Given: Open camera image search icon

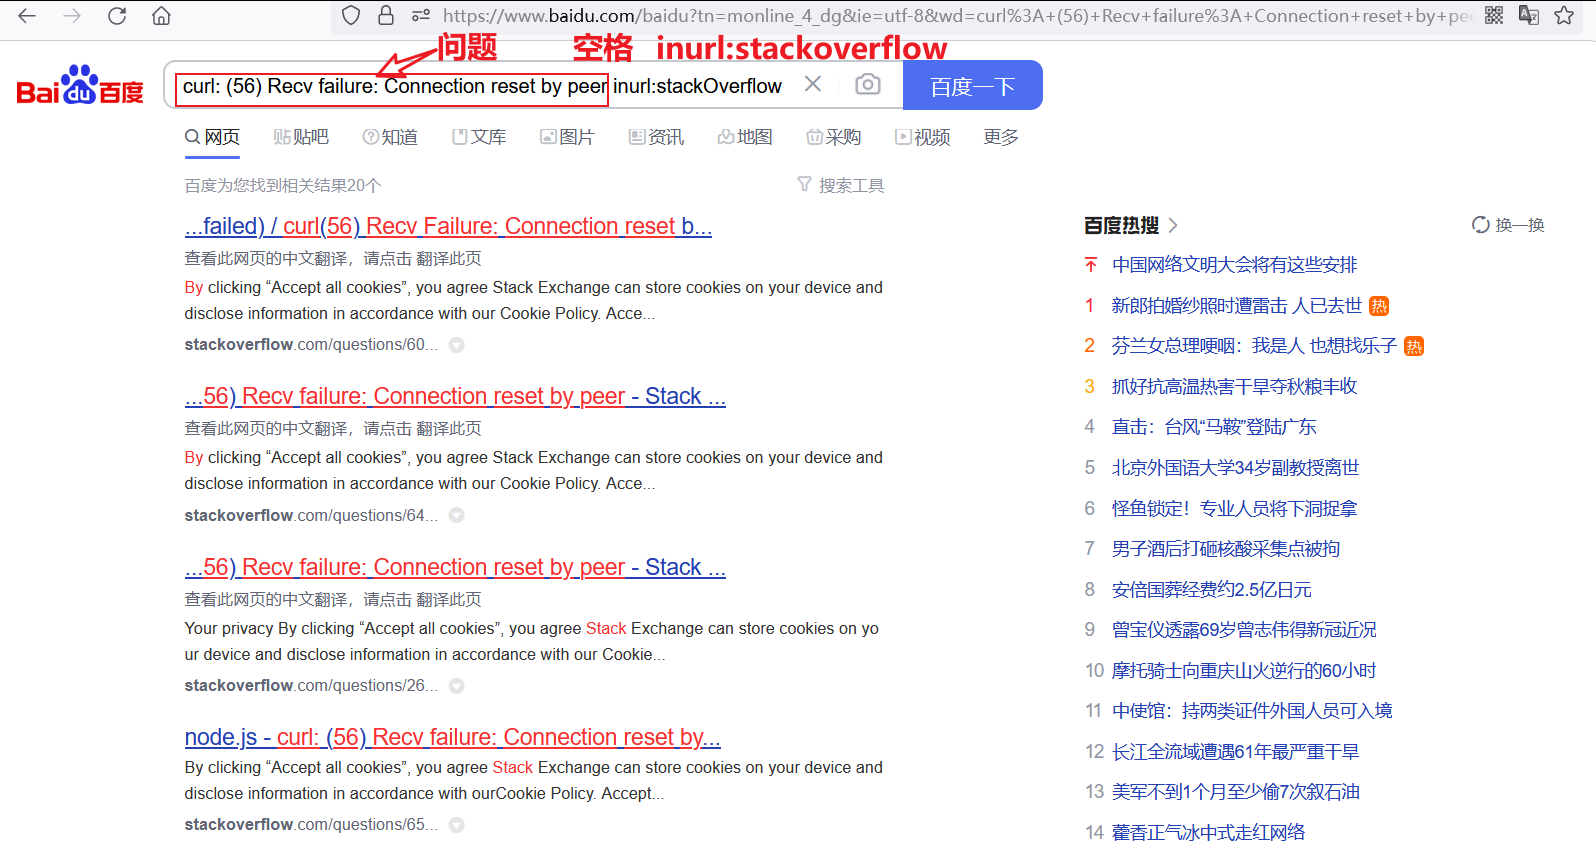Looking at the screenshot, I should [868, 85].
